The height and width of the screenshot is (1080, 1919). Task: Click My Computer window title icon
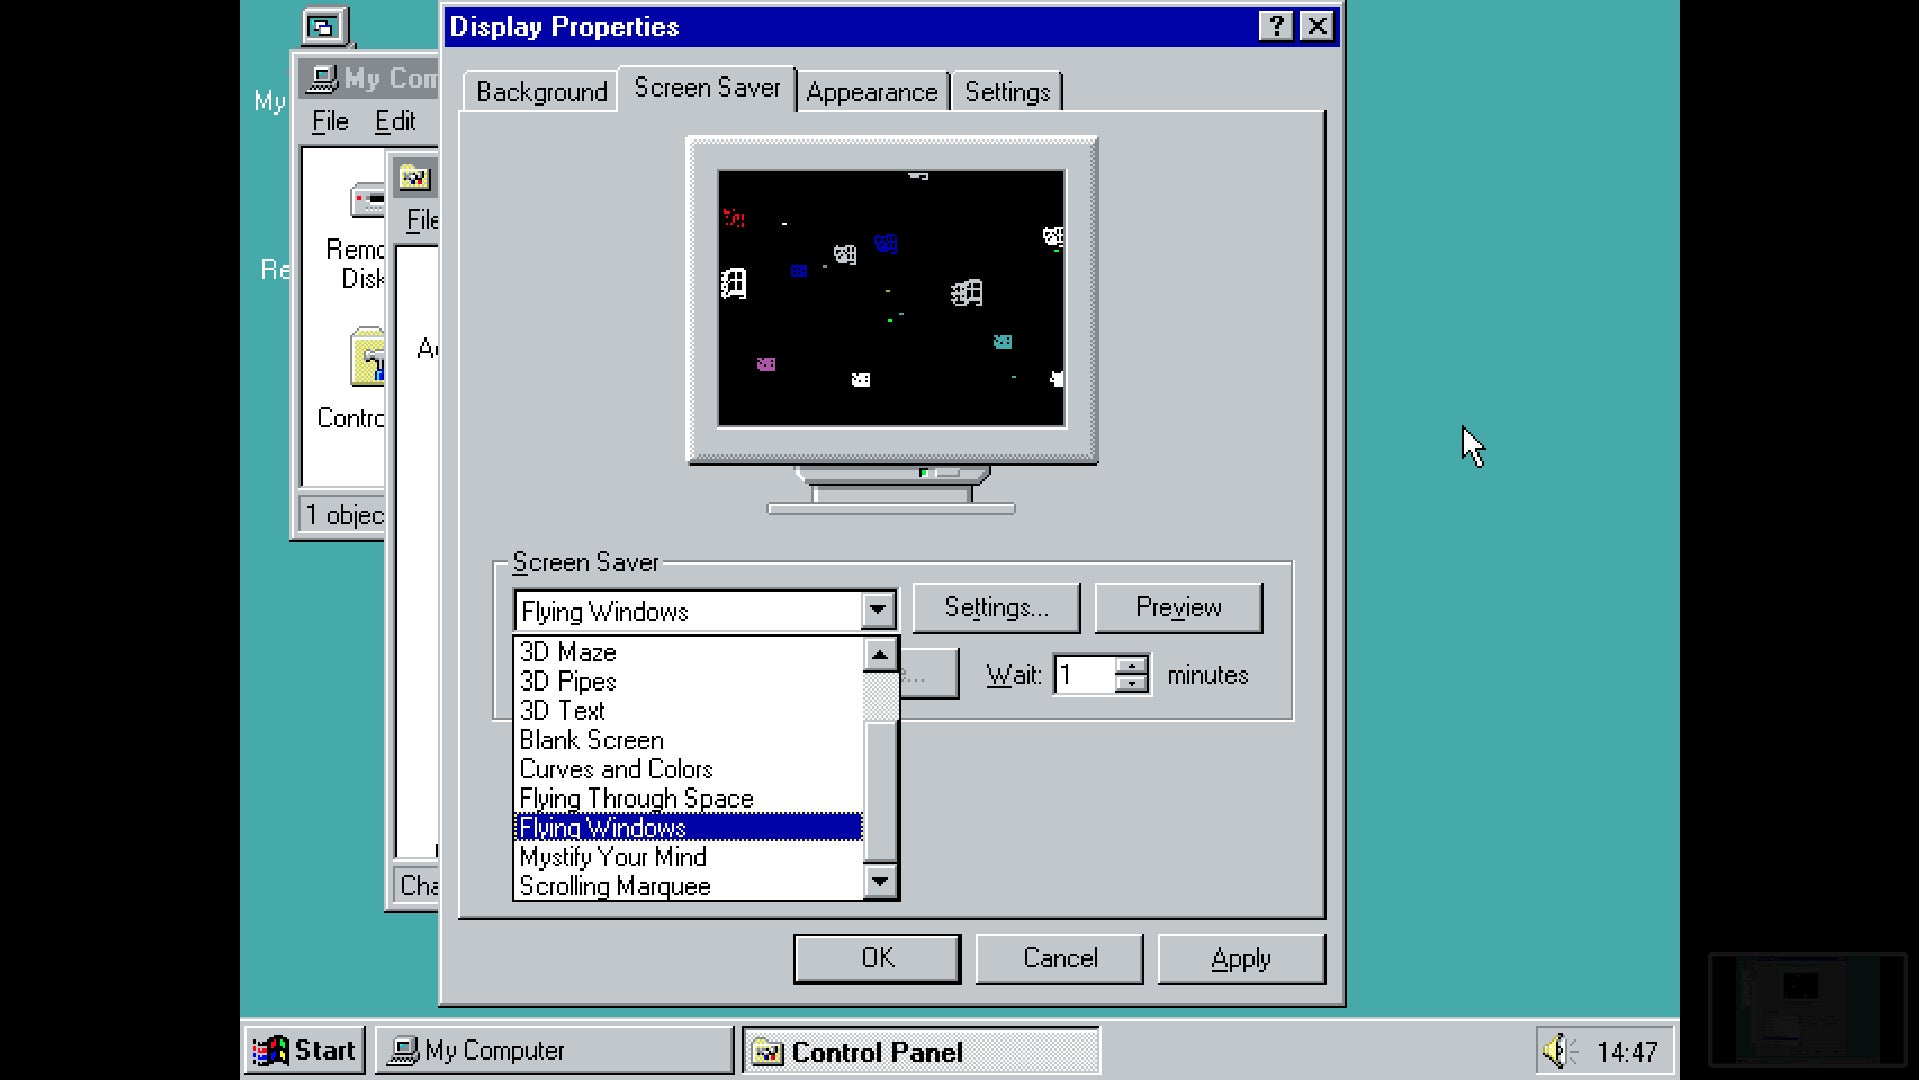pyautogui.click(x=322, y=78)
